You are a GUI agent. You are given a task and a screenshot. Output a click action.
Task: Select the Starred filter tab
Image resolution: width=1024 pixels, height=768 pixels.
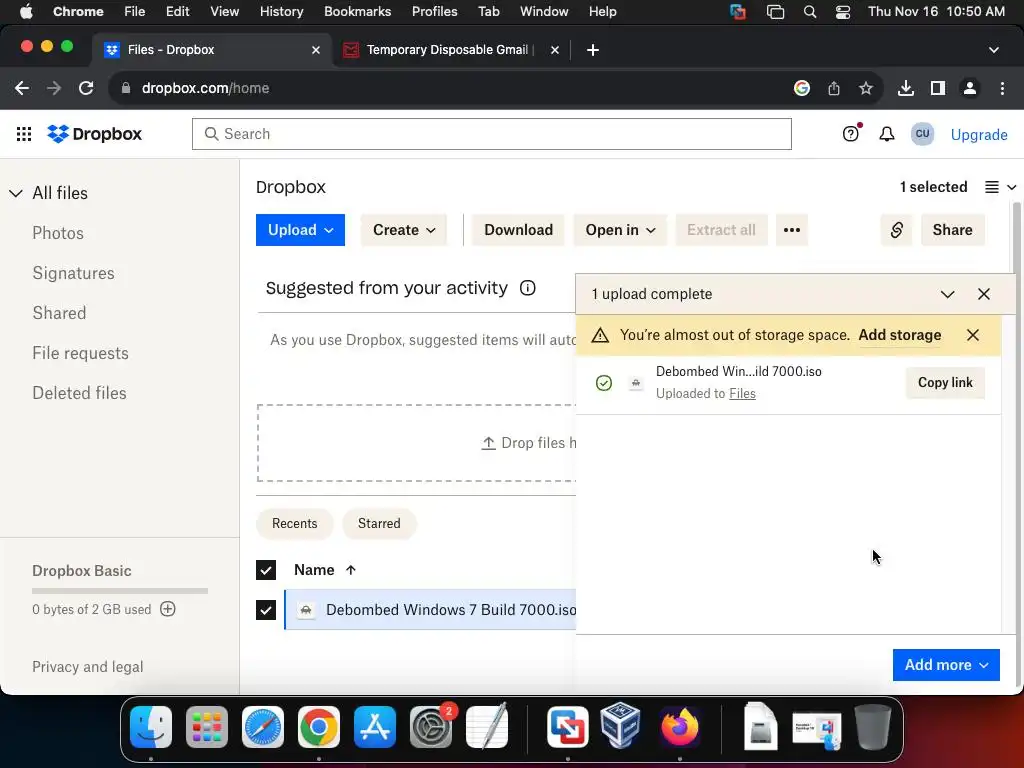click(x=379, y=524)
